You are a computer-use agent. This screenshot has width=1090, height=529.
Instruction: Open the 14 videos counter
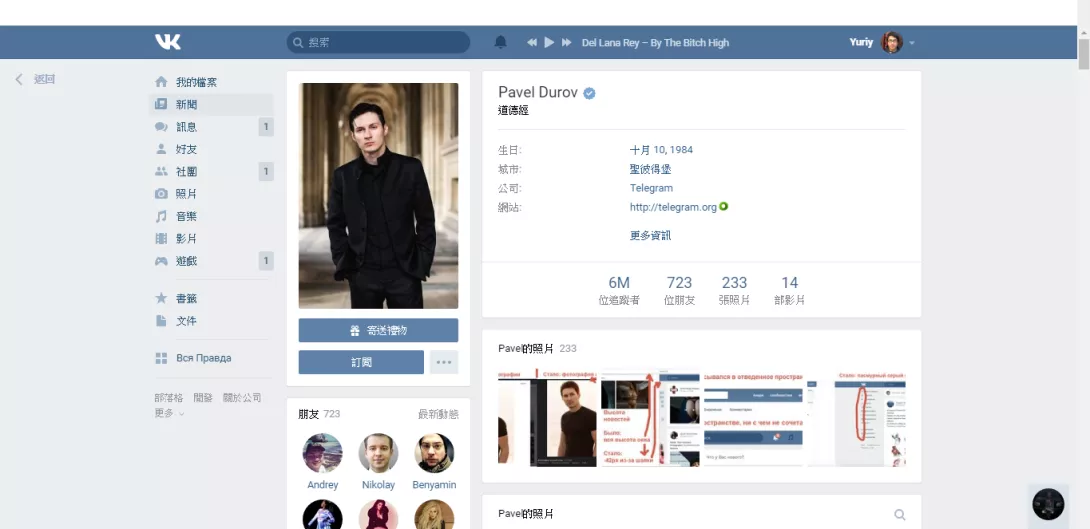pyautogui.click(x=790, y=291)
